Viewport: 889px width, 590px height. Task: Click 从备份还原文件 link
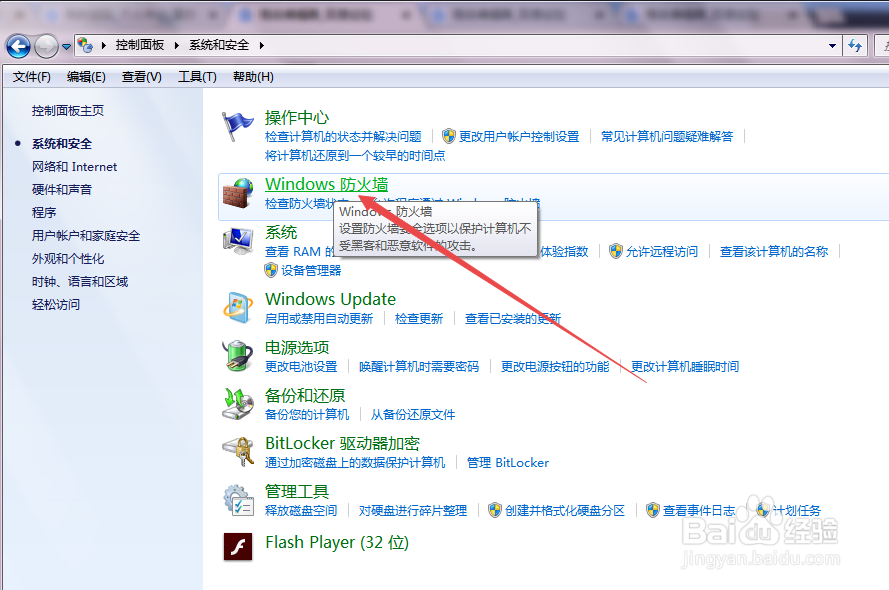[413, 415]
